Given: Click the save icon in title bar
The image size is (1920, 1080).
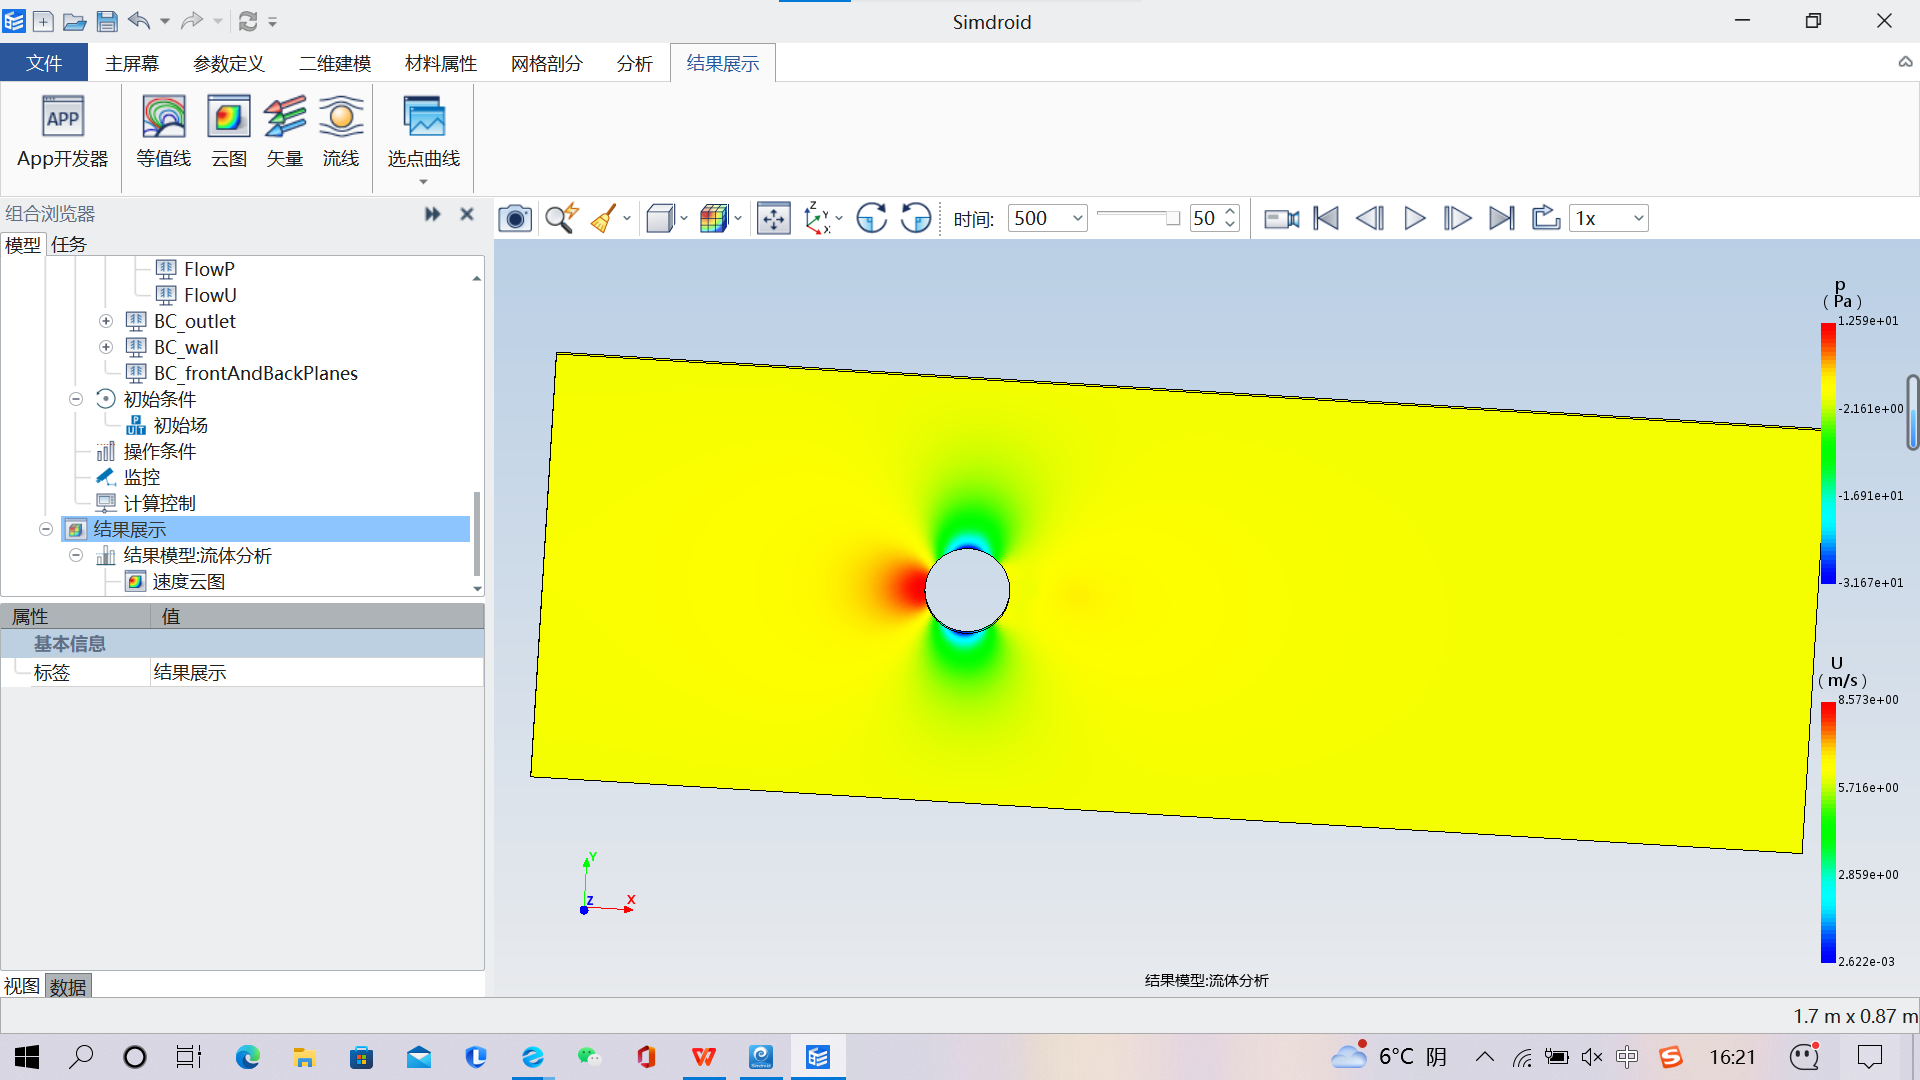Looking at the screenshot, I should click(x=107, y=21).
